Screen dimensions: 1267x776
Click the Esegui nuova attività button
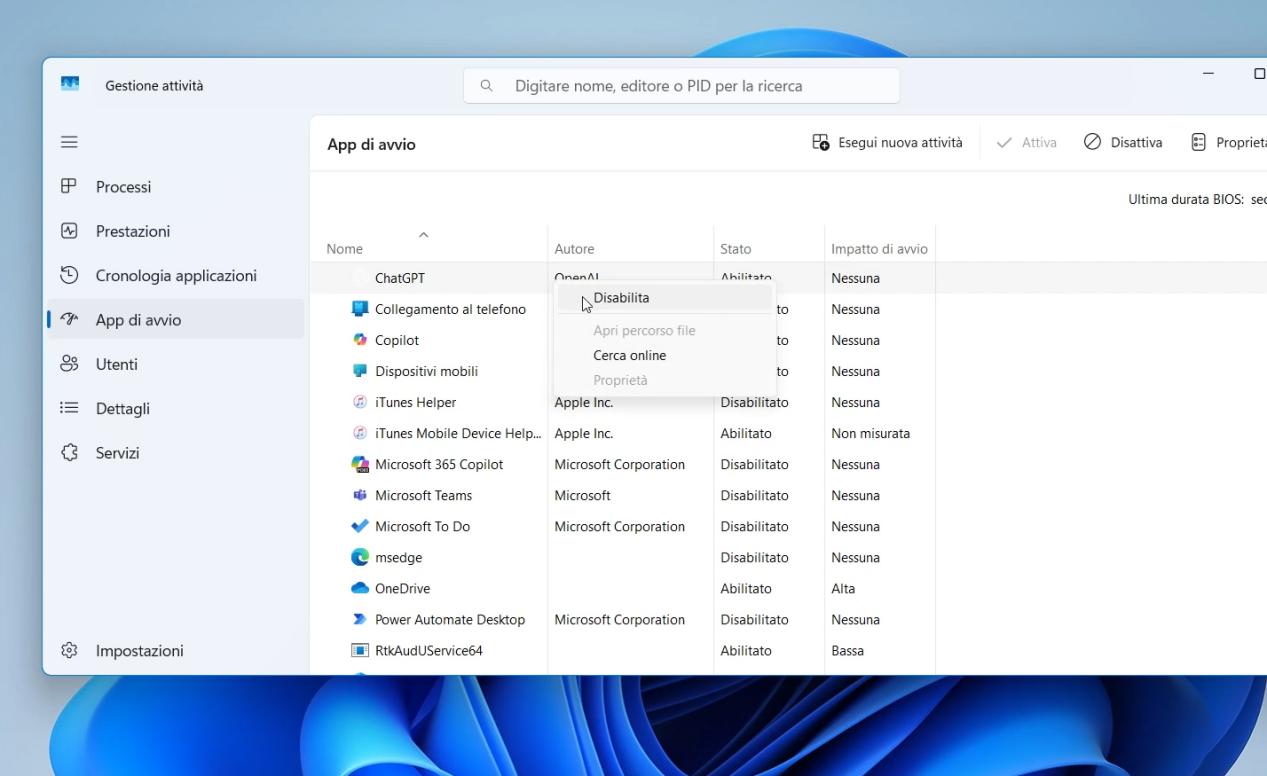[887, 143]
